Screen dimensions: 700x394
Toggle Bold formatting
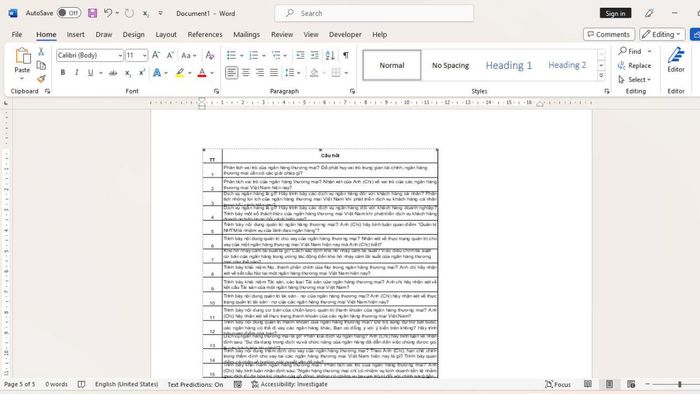(63, 73)
